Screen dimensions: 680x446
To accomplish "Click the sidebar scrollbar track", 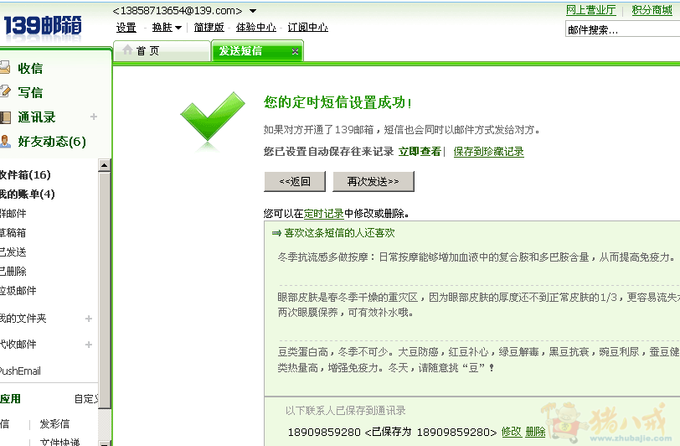I will point(104,425).
